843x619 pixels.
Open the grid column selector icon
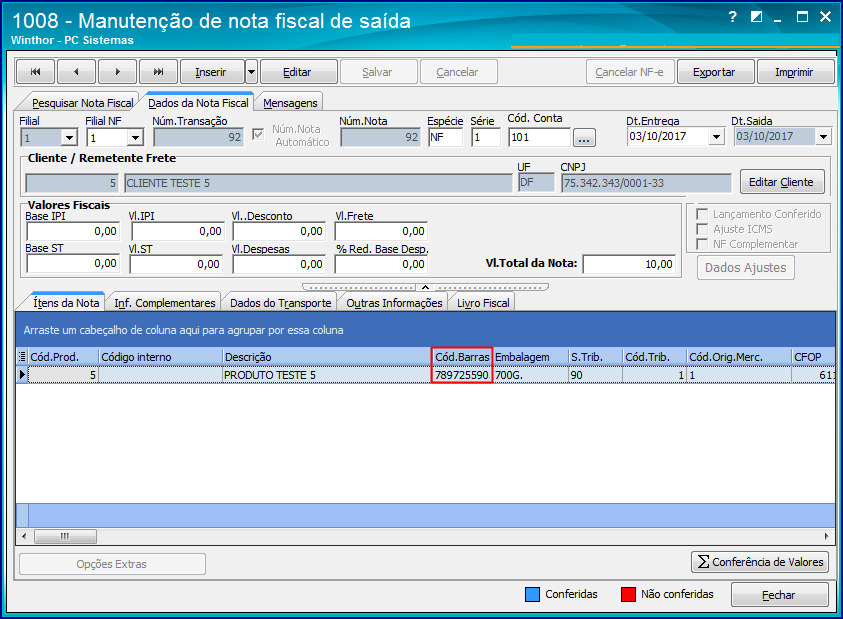[x=22, y=357]
